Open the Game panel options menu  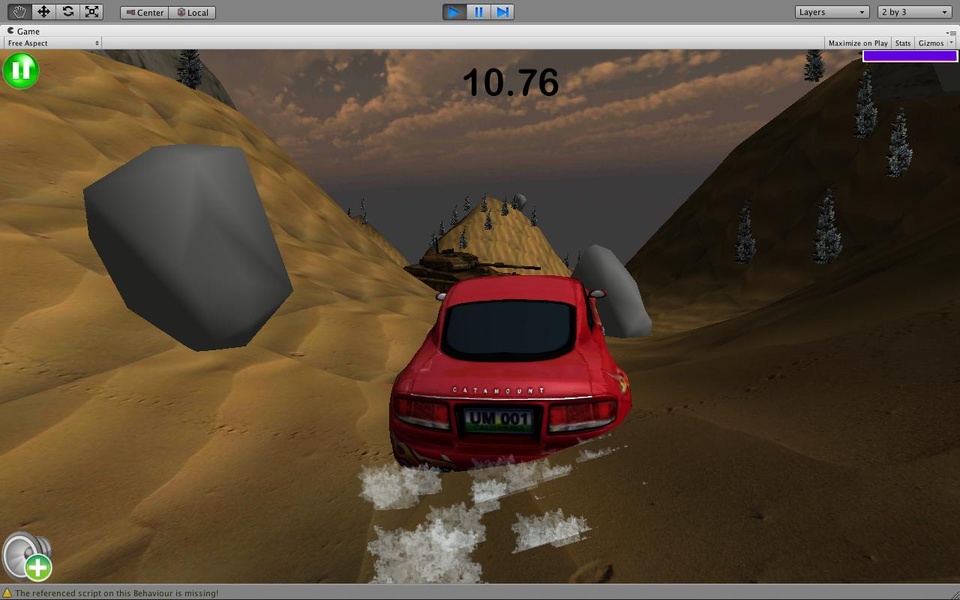(950, 32)
